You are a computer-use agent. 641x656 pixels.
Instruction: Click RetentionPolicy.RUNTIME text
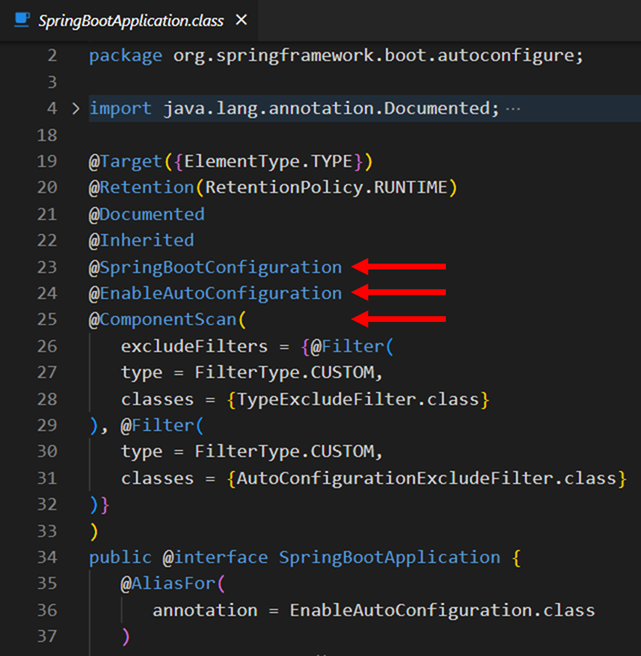326,188
